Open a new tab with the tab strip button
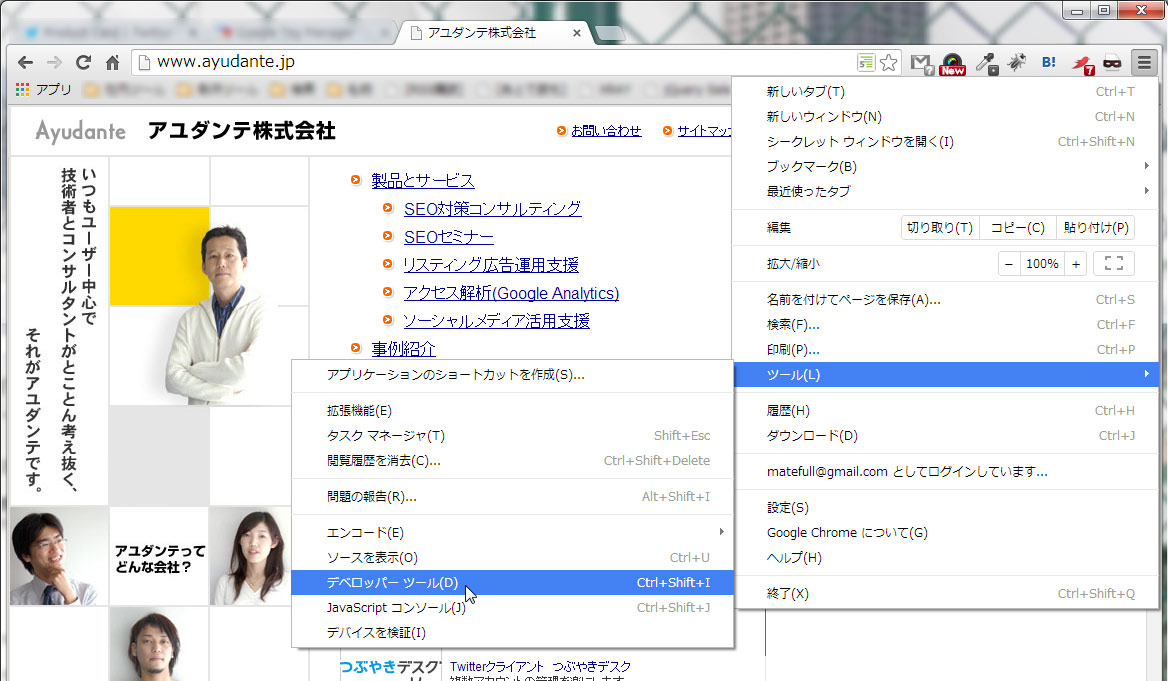1168x681 pixels. click(x=610, y=33)
